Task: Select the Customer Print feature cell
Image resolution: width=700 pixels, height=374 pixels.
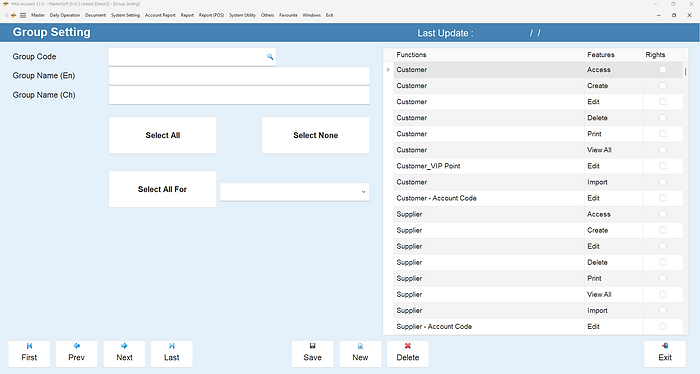Action: pyautogui.click(x=613, y=134)
